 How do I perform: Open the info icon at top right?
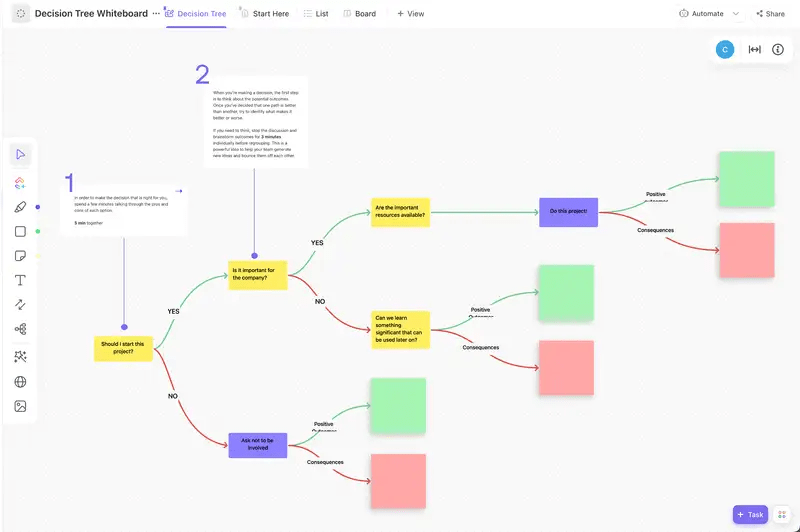click(778, 49)
